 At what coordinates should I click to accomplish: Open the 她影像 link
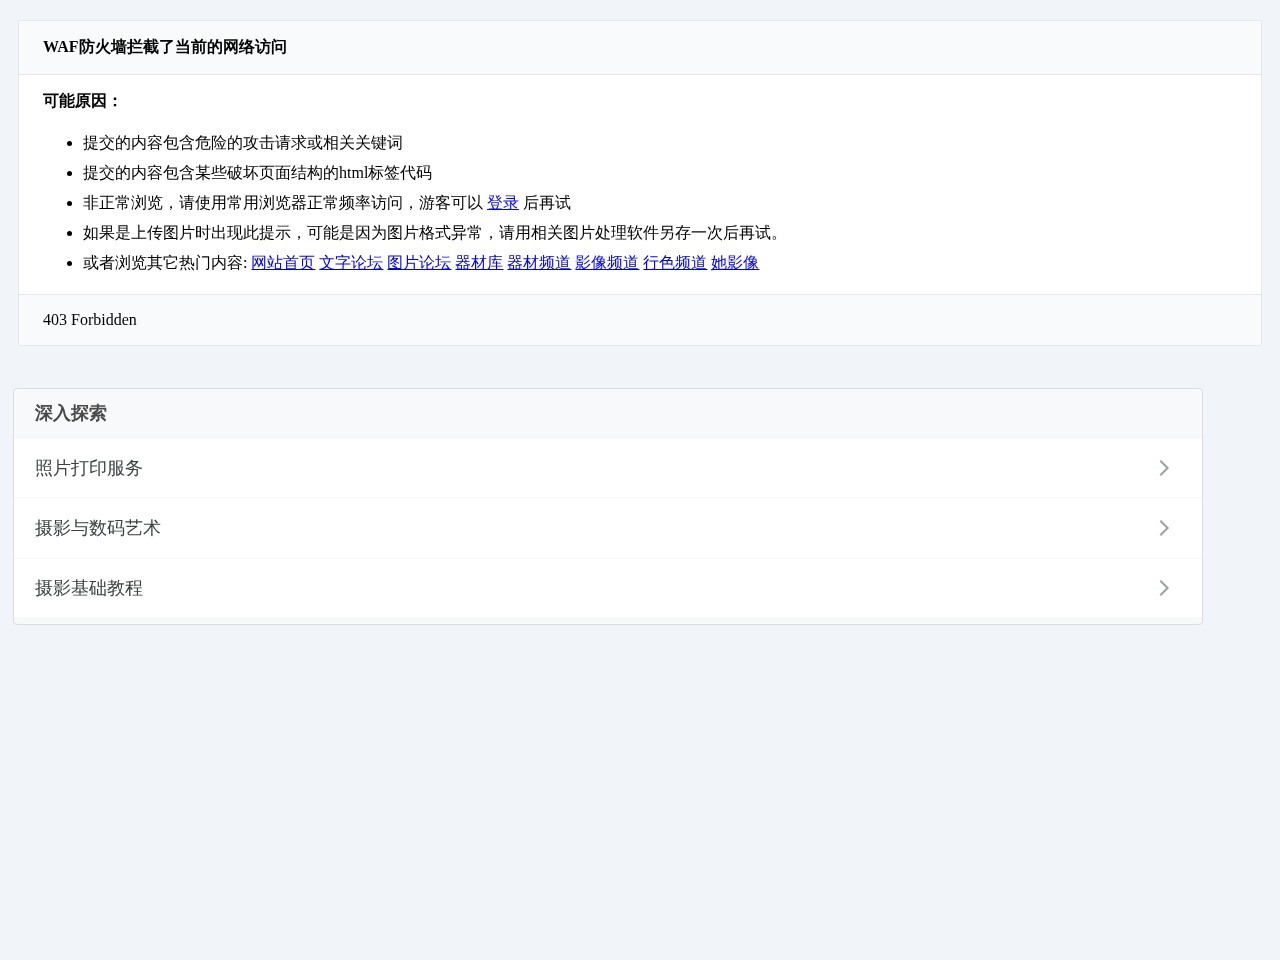point(735,263)
